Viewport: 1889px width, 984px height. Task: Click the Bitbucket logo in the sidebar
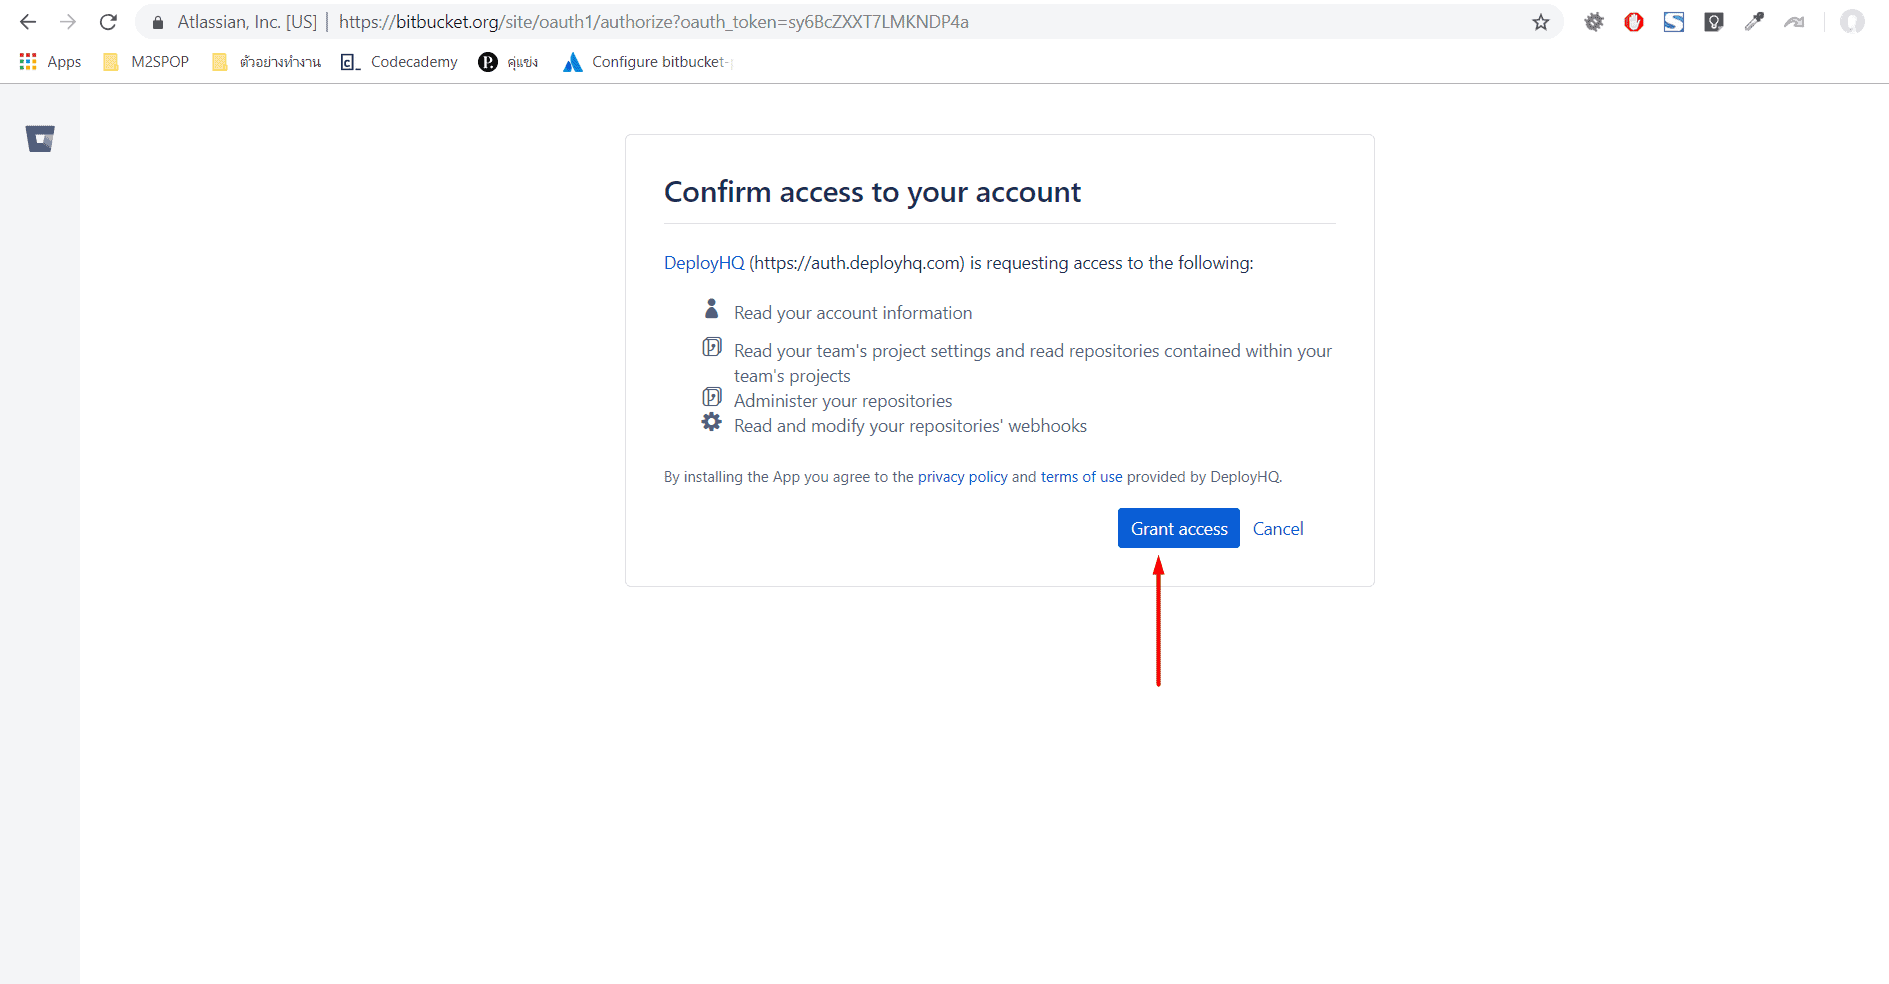[x=39, y=139]
